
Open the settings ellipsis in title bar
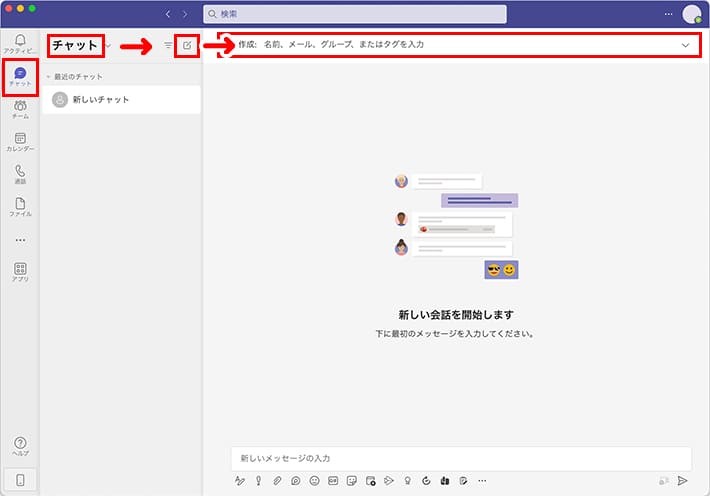pos(668,14)
